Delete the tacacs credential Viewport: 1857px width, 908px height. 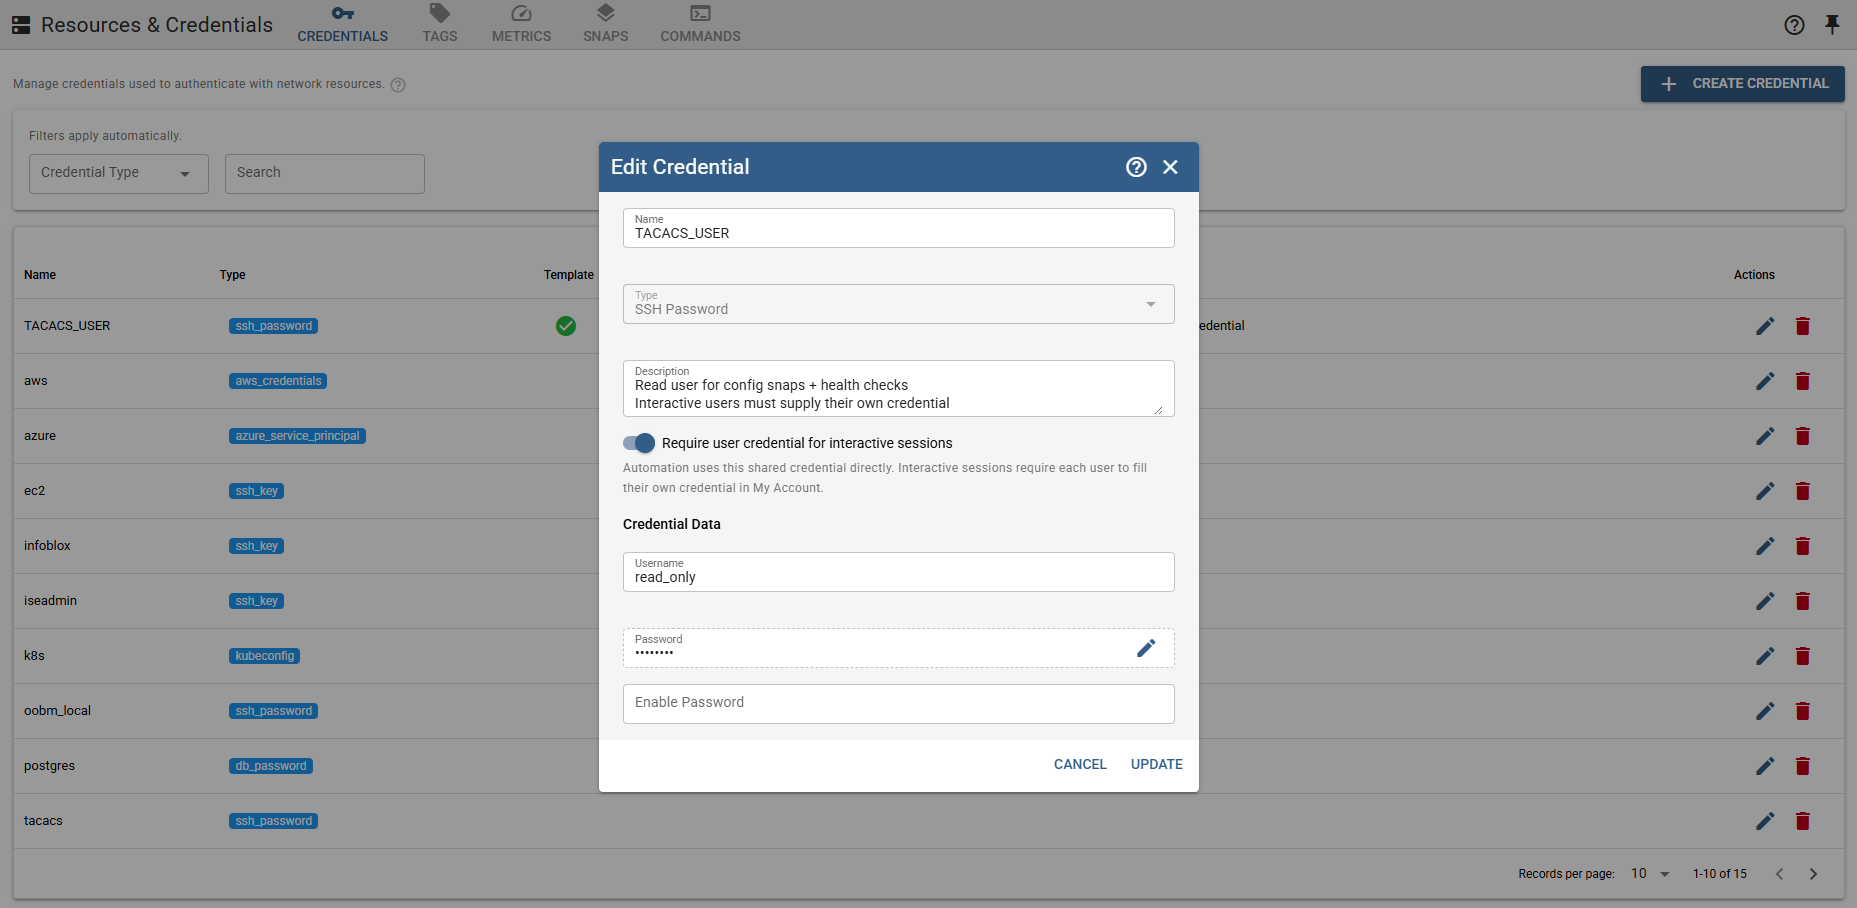[x=1802, y=821]
